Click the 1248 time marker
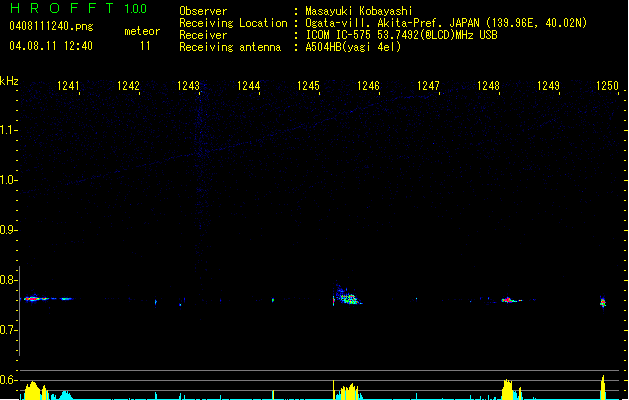The image size is (629, 400). (488, 86)
